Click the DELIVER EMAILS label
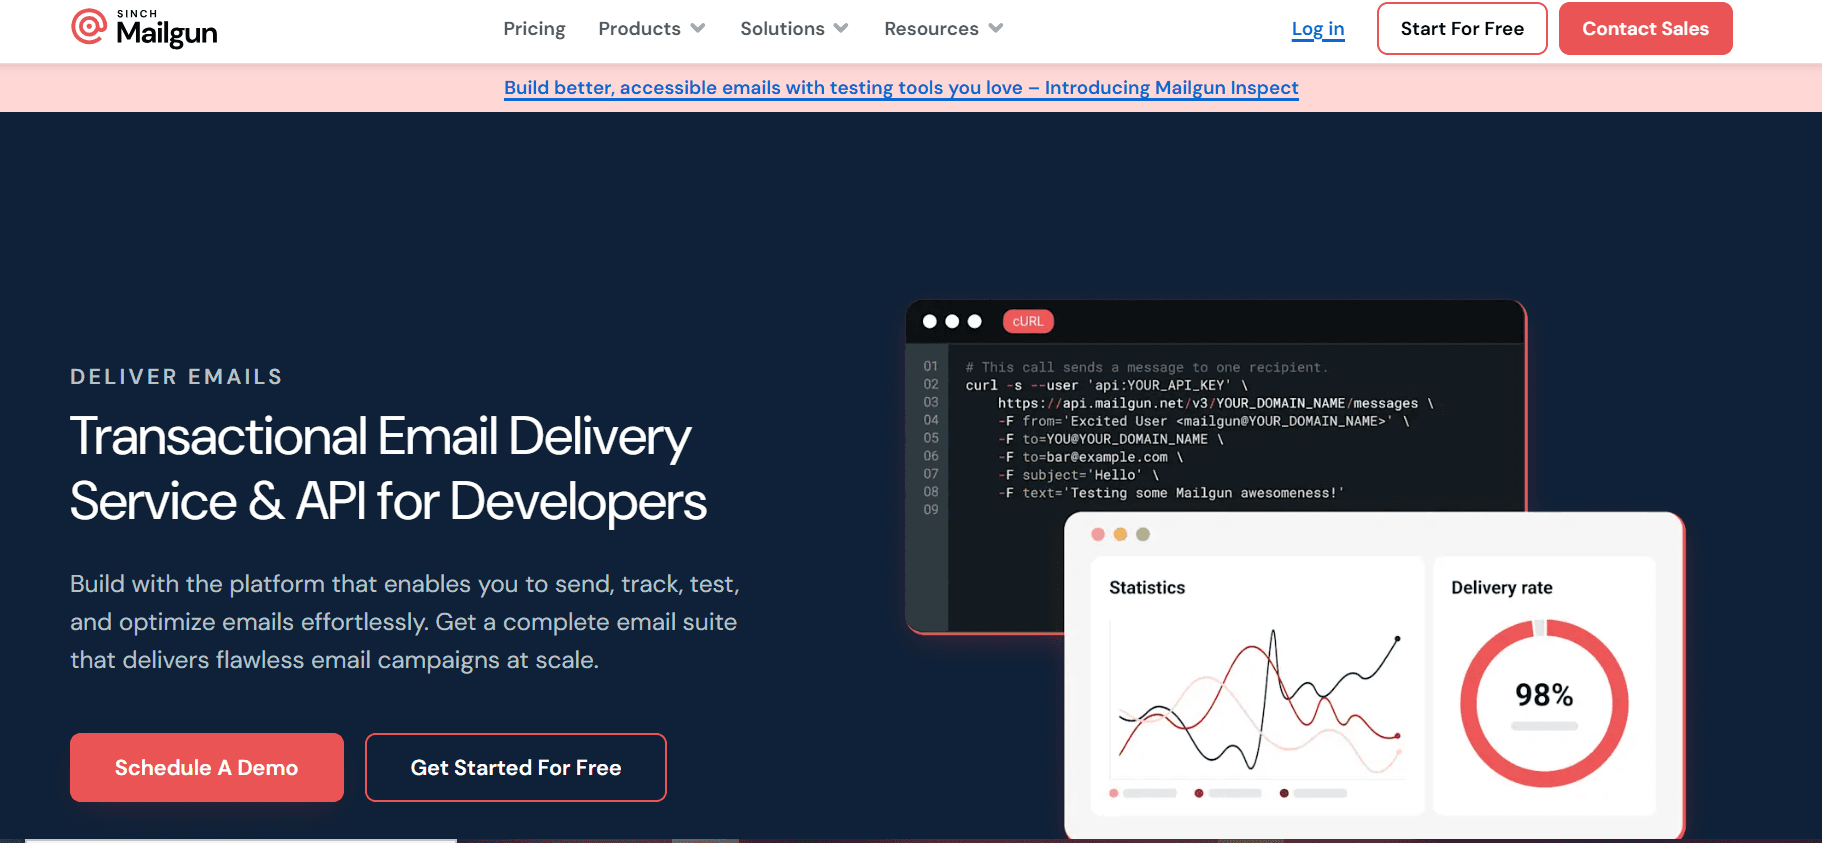 pyautogui.click(x=176, y=377)
